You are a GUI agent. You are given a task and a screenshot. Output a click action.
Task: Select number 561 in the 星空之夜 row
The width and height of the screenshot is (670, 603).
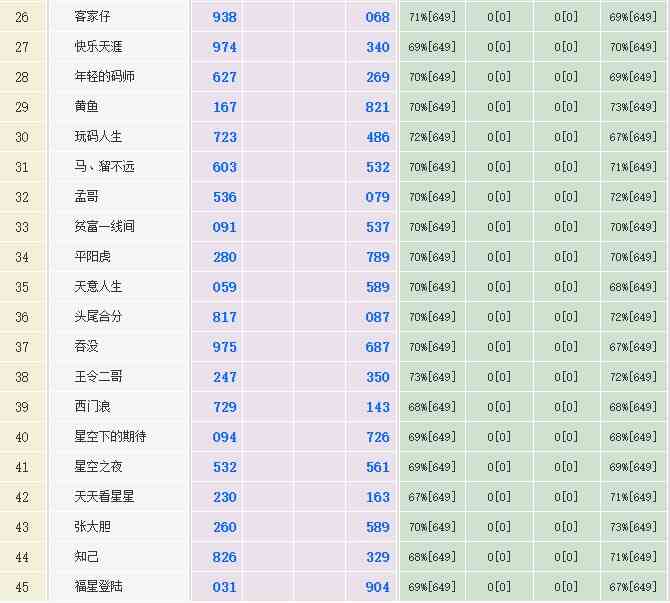coord(377,467)
